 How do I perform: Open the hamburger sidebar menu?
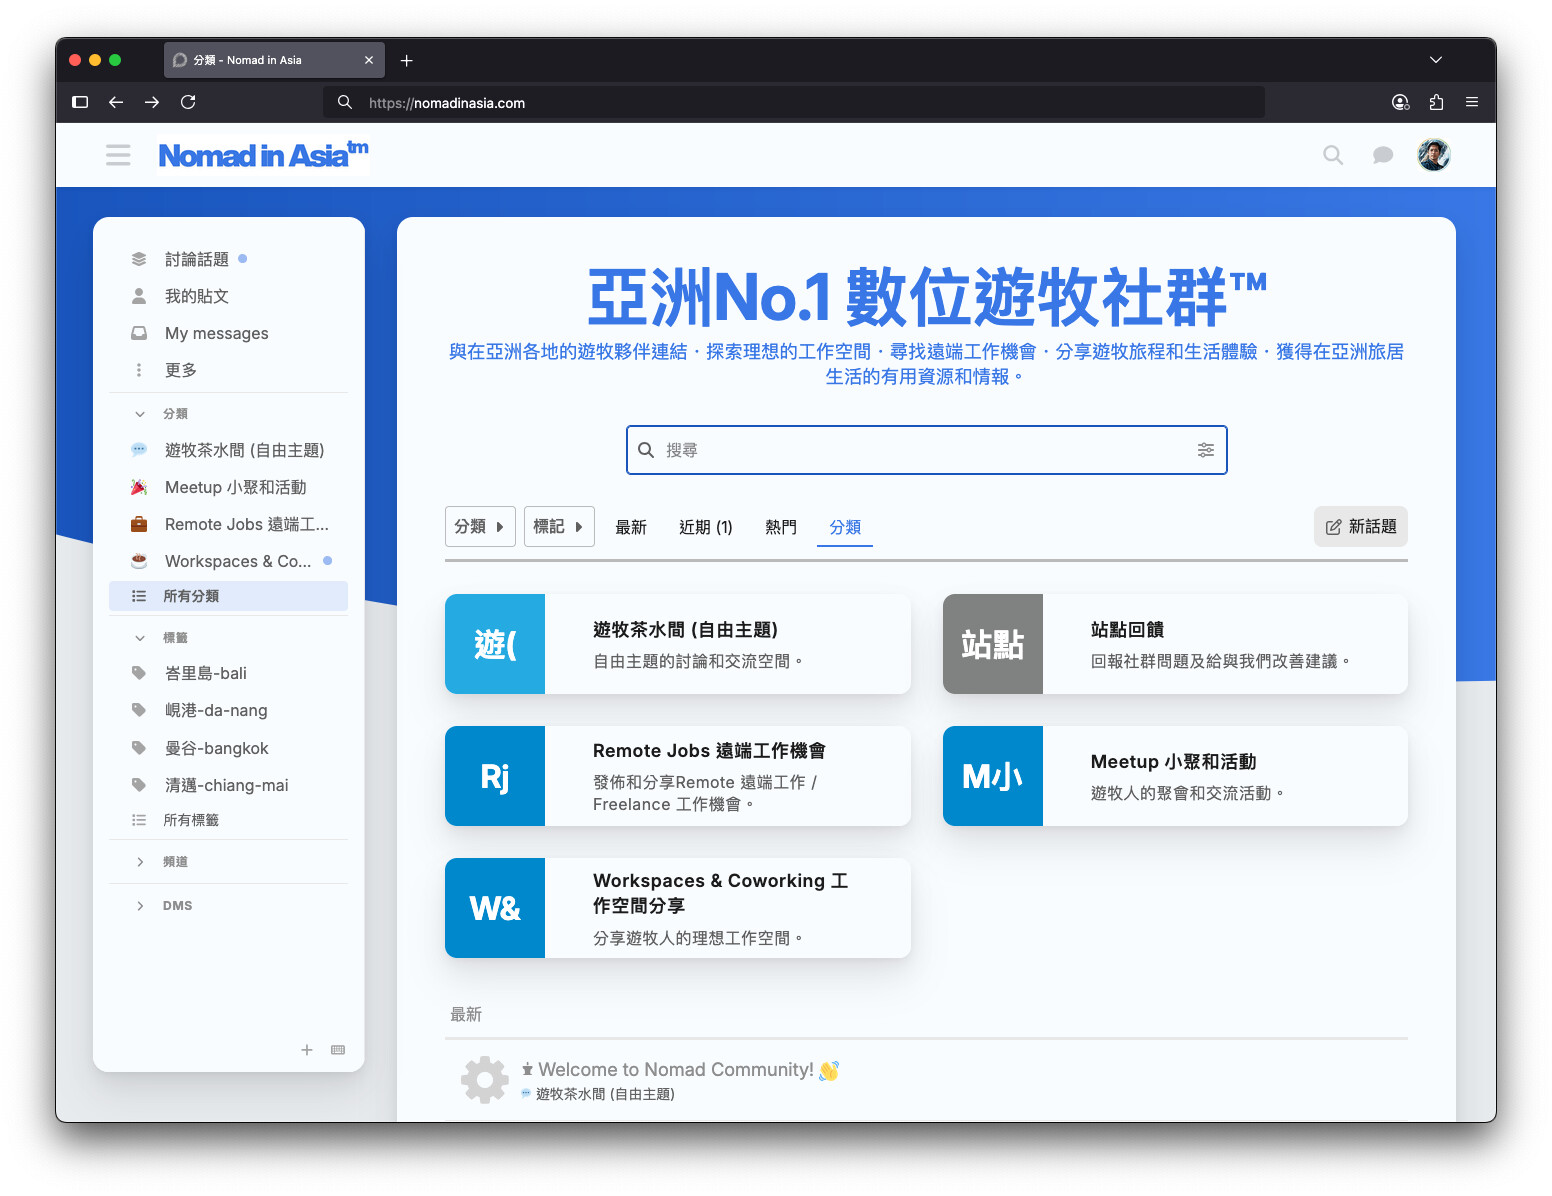118,155
